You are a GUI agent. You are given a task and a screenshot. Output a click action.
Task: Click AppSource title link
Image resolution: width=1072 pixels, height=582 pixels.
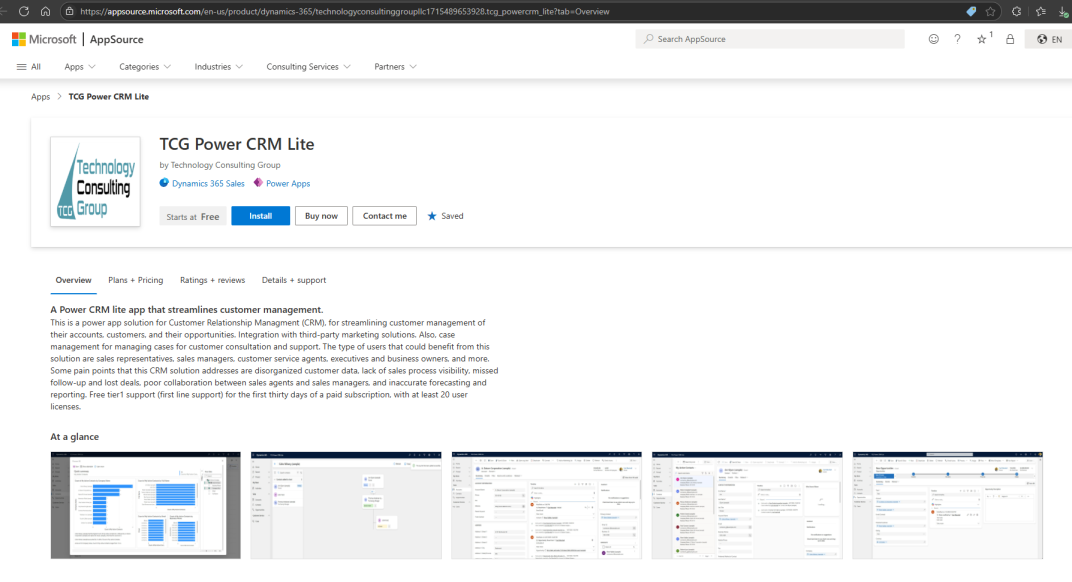click(x=116, y=39)
